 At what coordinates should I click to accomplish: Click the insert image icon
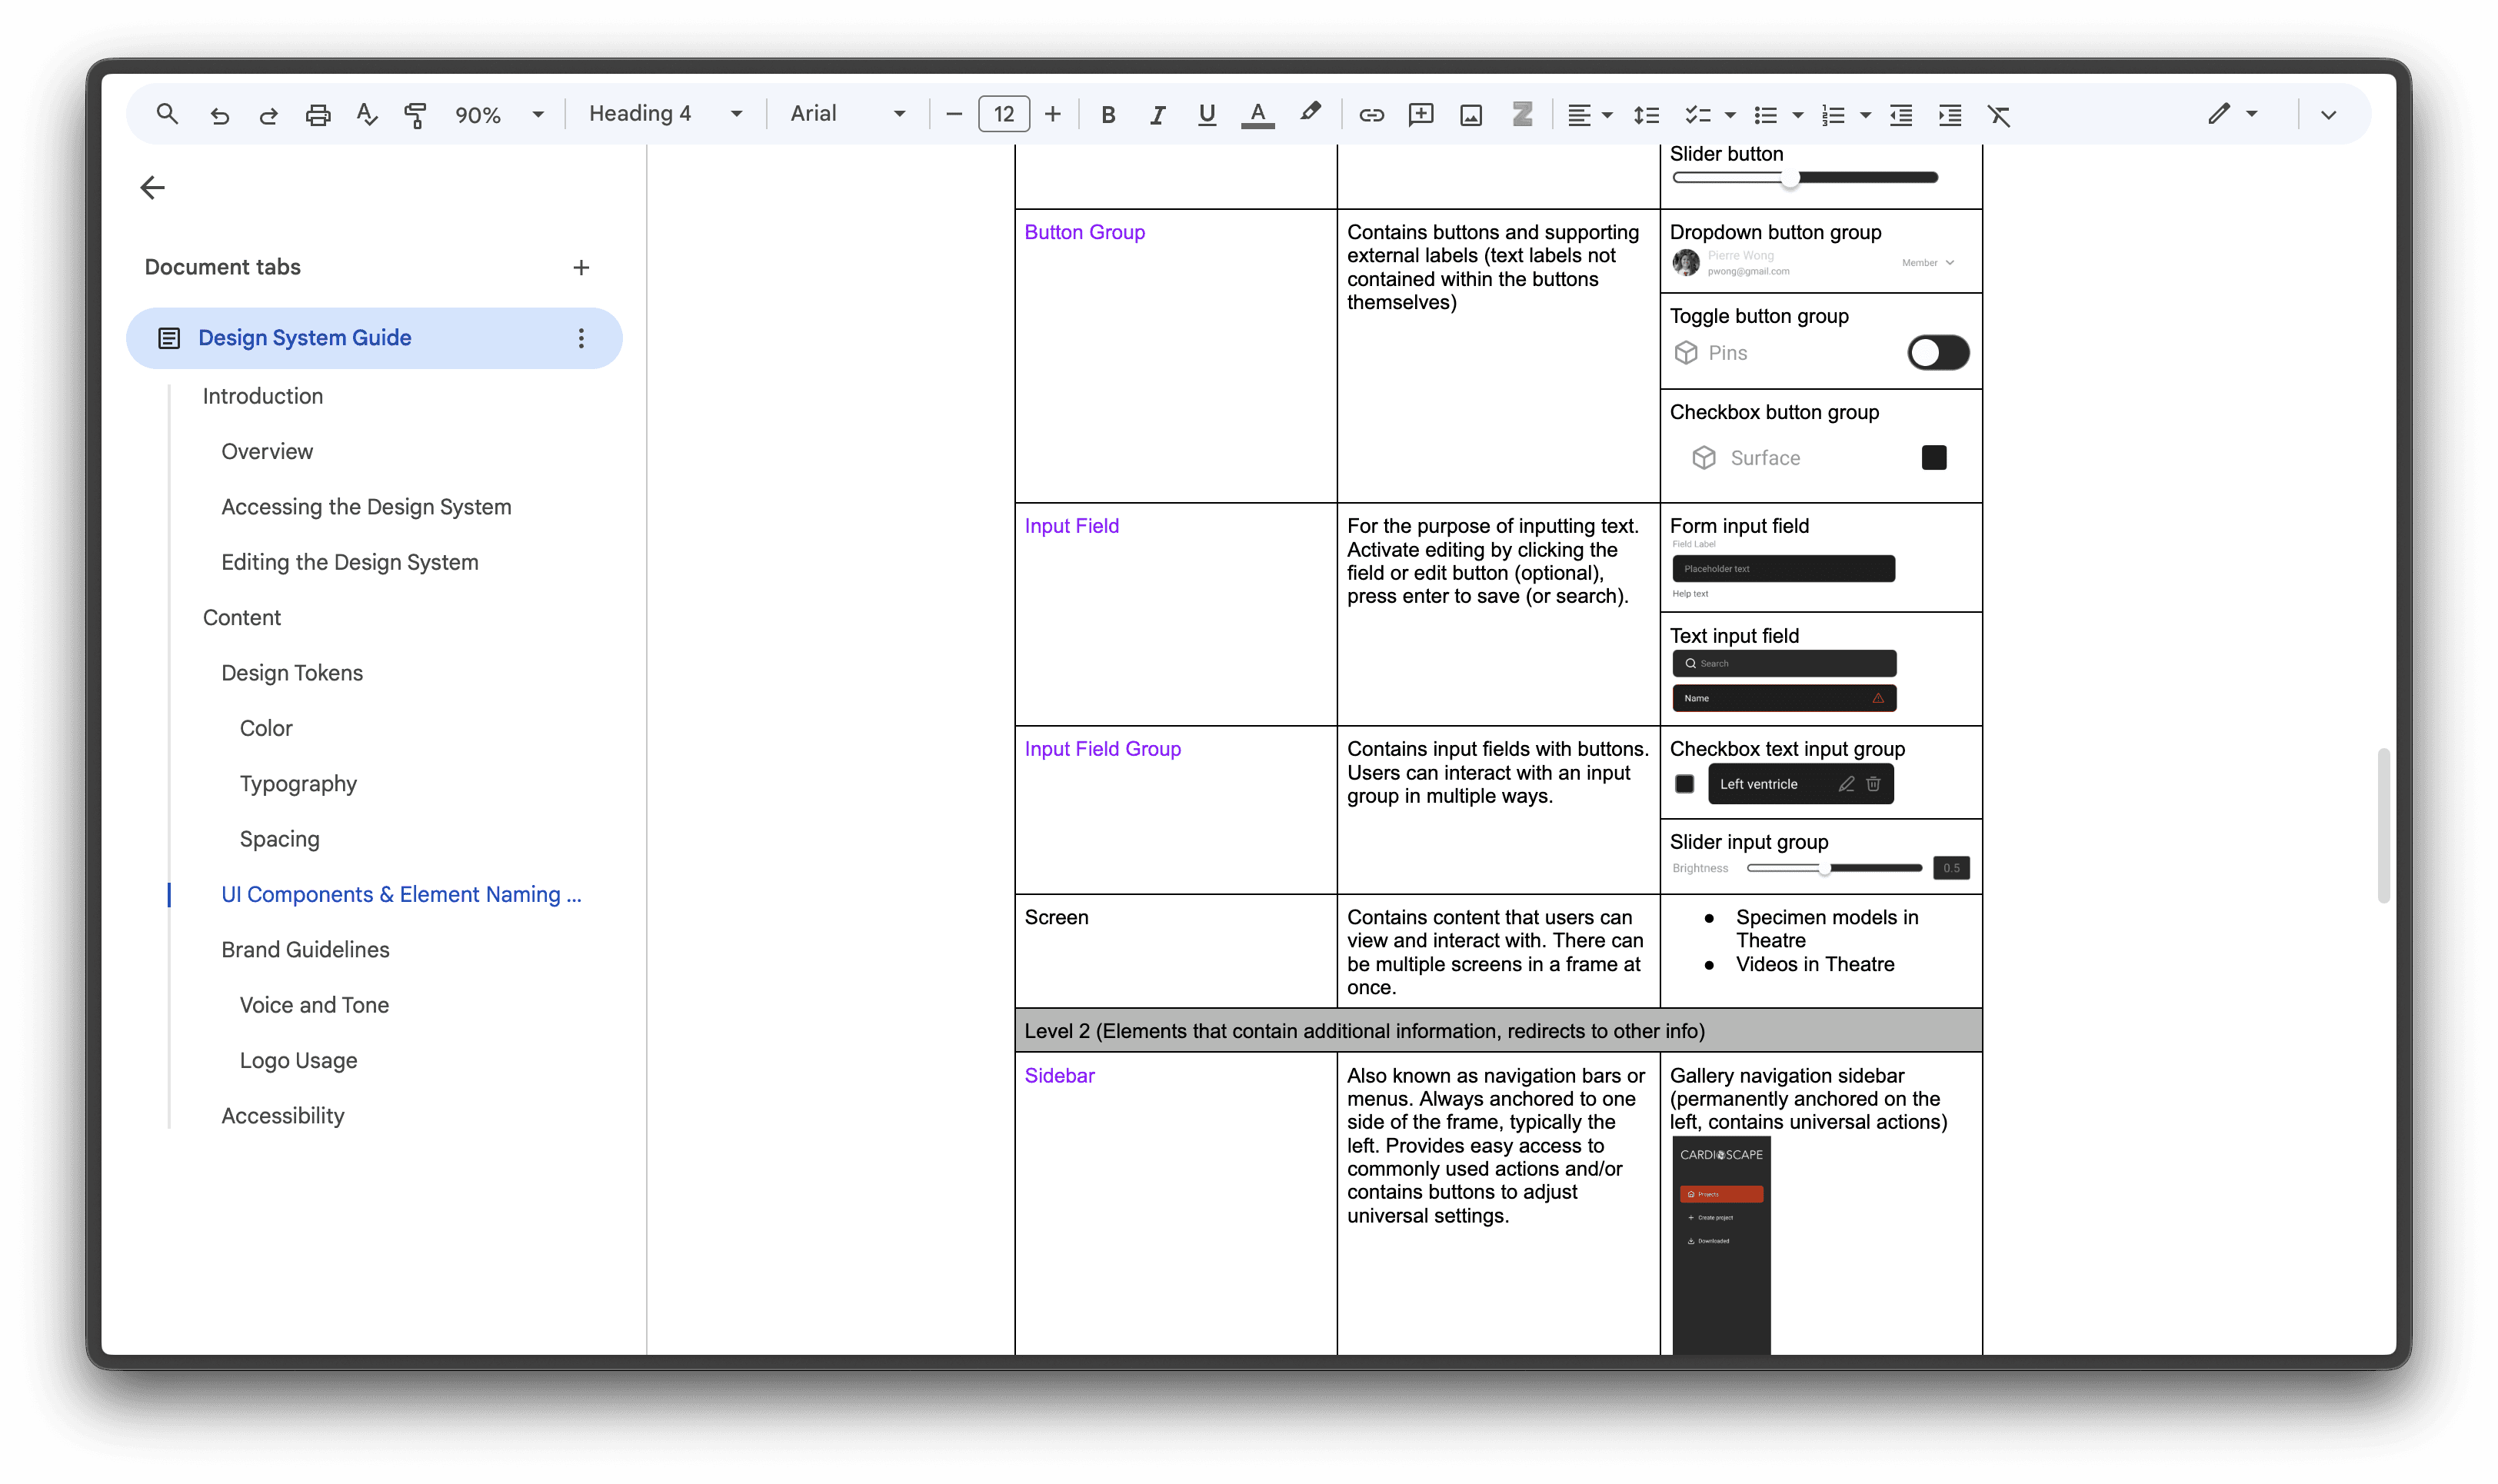[x=1470, y=115]
